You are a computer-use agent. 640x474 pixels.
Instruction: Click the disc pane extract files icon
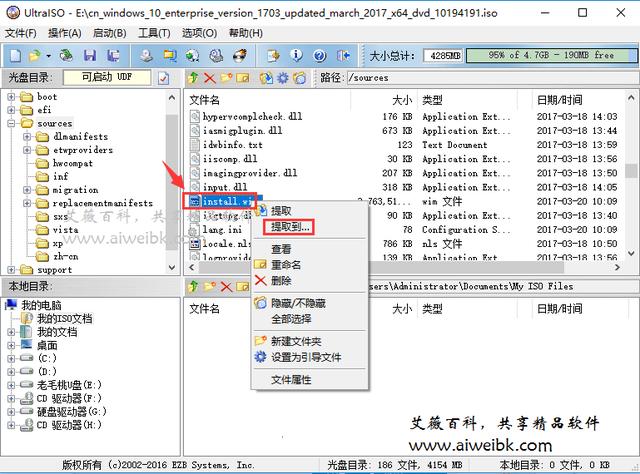tap(267, 78)
